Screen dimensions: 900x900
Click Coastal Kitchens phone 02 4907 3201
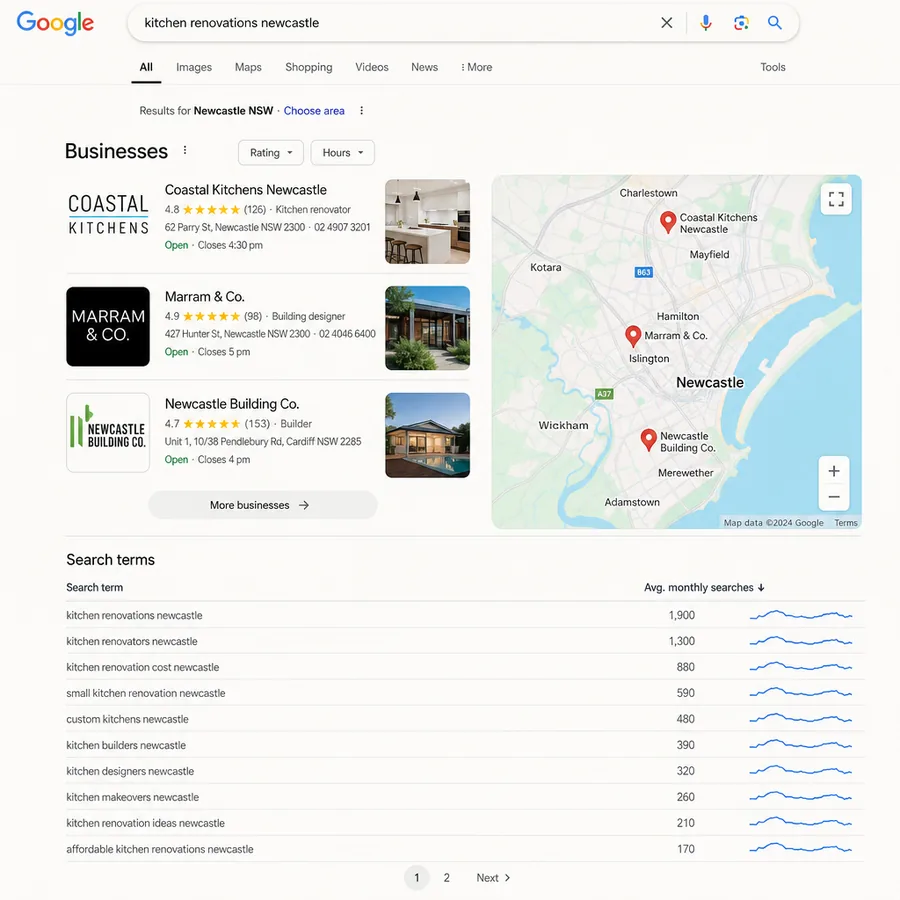(x=342, y=227)
